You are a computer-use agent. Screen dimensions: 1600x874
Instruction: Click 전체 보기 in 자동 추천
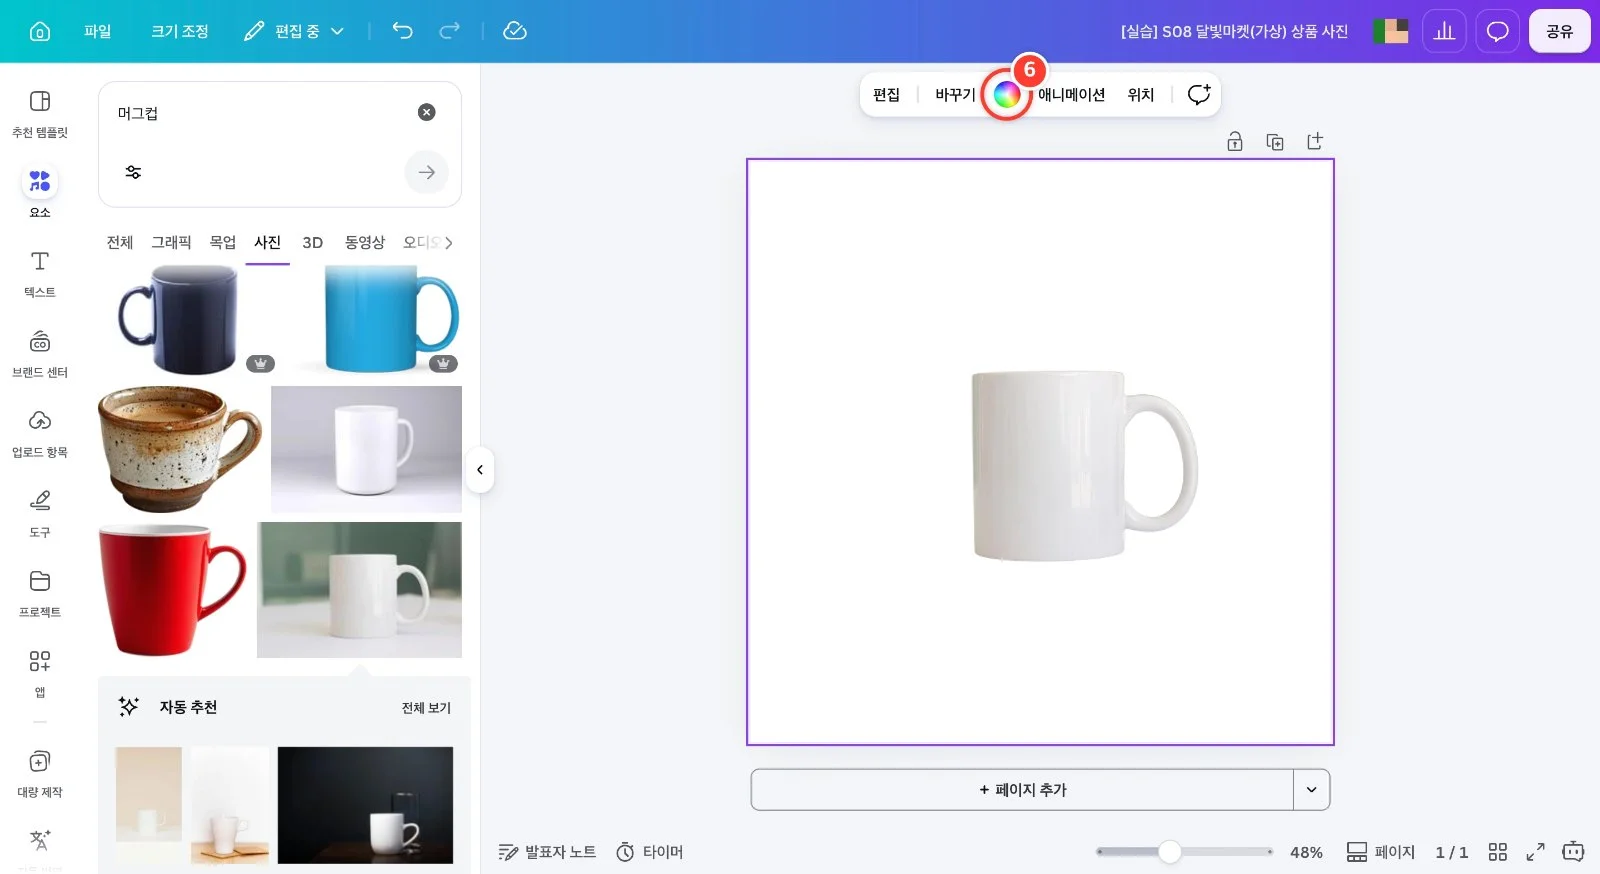[x=426, y=707]
